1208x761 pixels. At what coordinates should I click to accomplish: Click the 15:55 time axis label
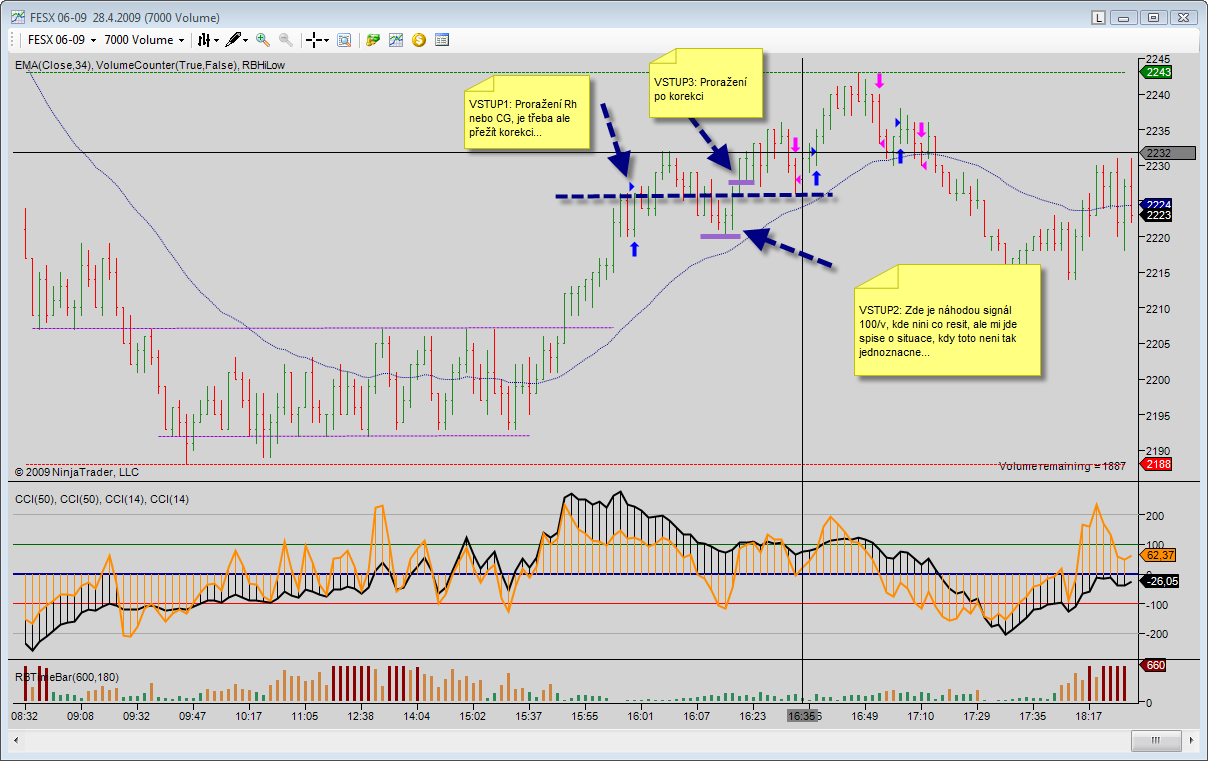585,716
